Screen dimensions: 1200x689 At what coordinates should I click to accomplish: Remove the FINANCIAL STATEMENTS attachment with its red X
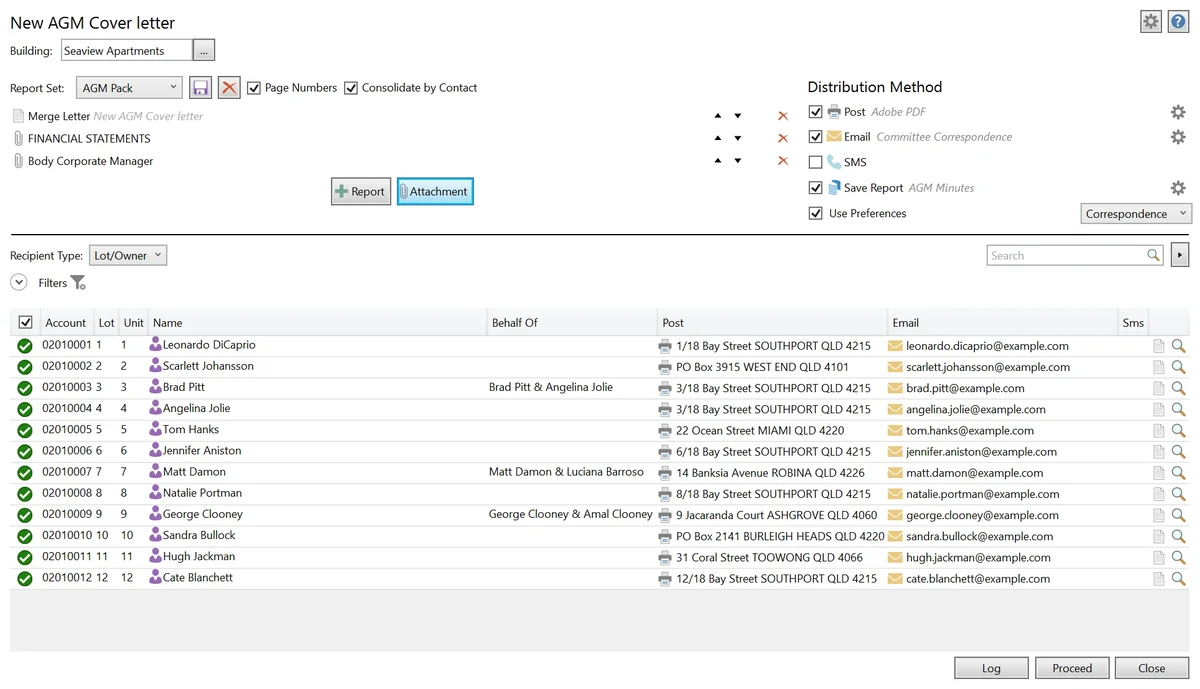click(x=783, y=139)
